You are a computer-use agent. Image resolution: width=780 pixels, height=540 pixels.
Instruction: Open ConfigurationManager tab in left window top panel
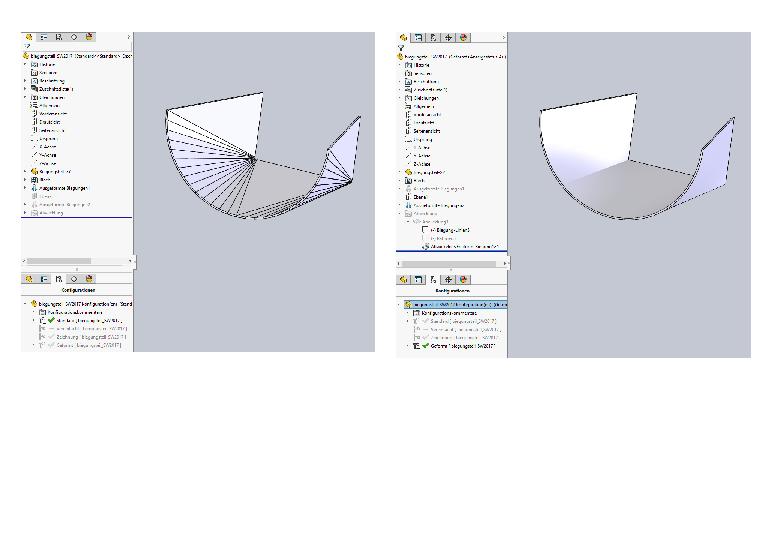tap(59, 37)
